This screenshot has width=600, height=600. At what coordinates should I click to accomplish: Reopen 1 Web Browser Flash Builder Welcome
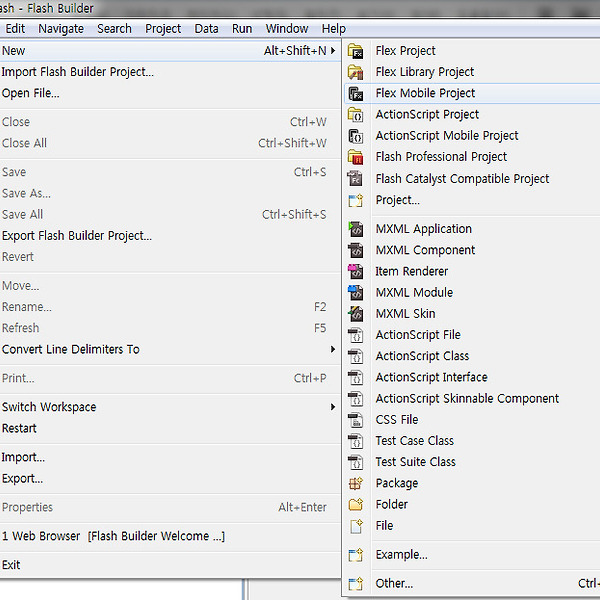click(x=113, y=536)
